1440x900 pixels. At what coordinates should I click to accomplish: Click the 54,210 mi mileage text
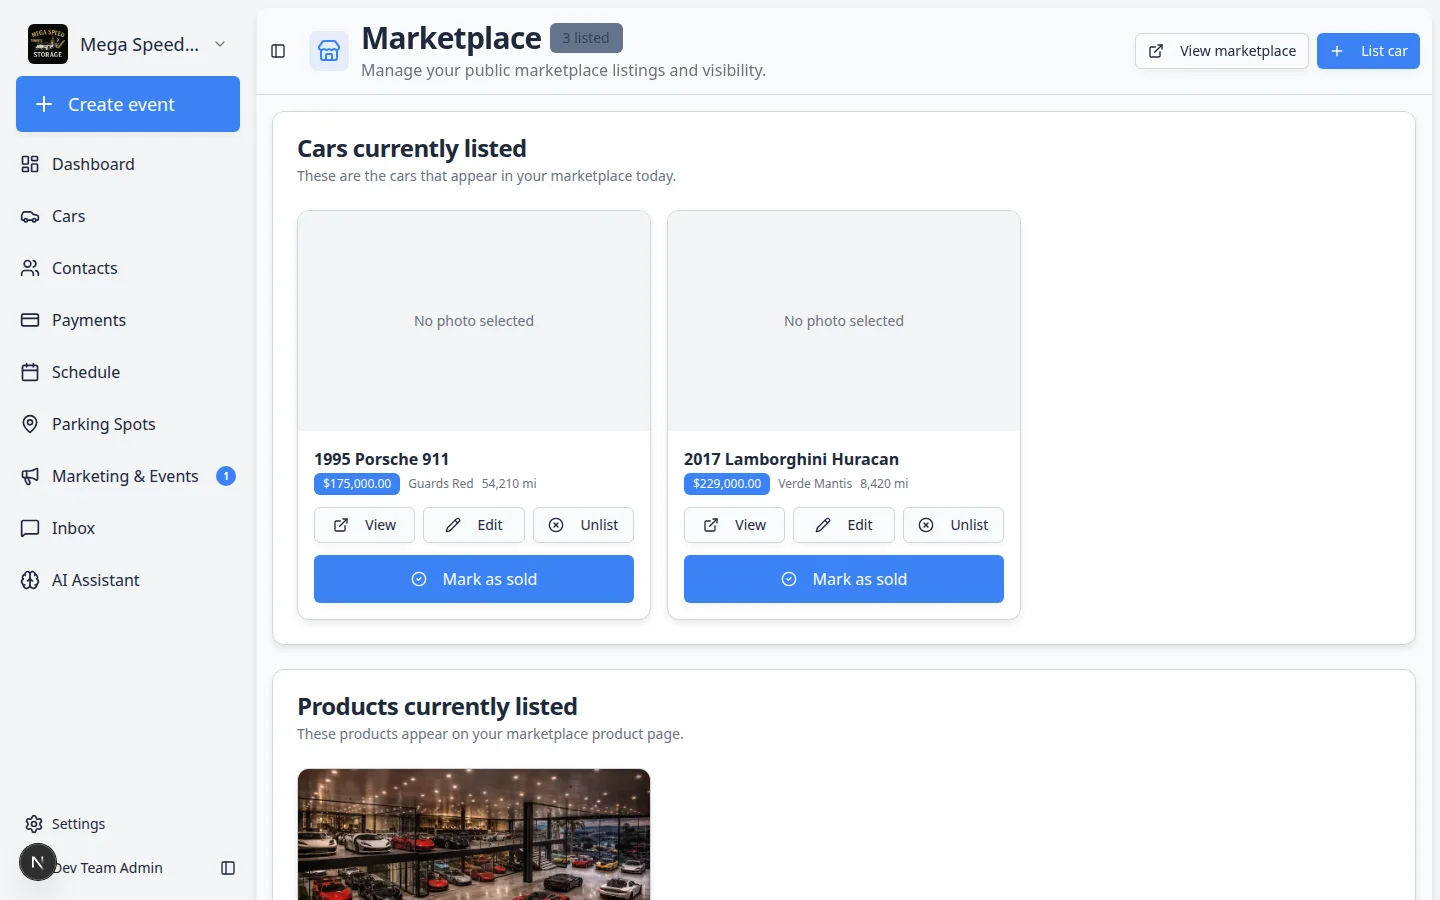click(x=509, y=484)
